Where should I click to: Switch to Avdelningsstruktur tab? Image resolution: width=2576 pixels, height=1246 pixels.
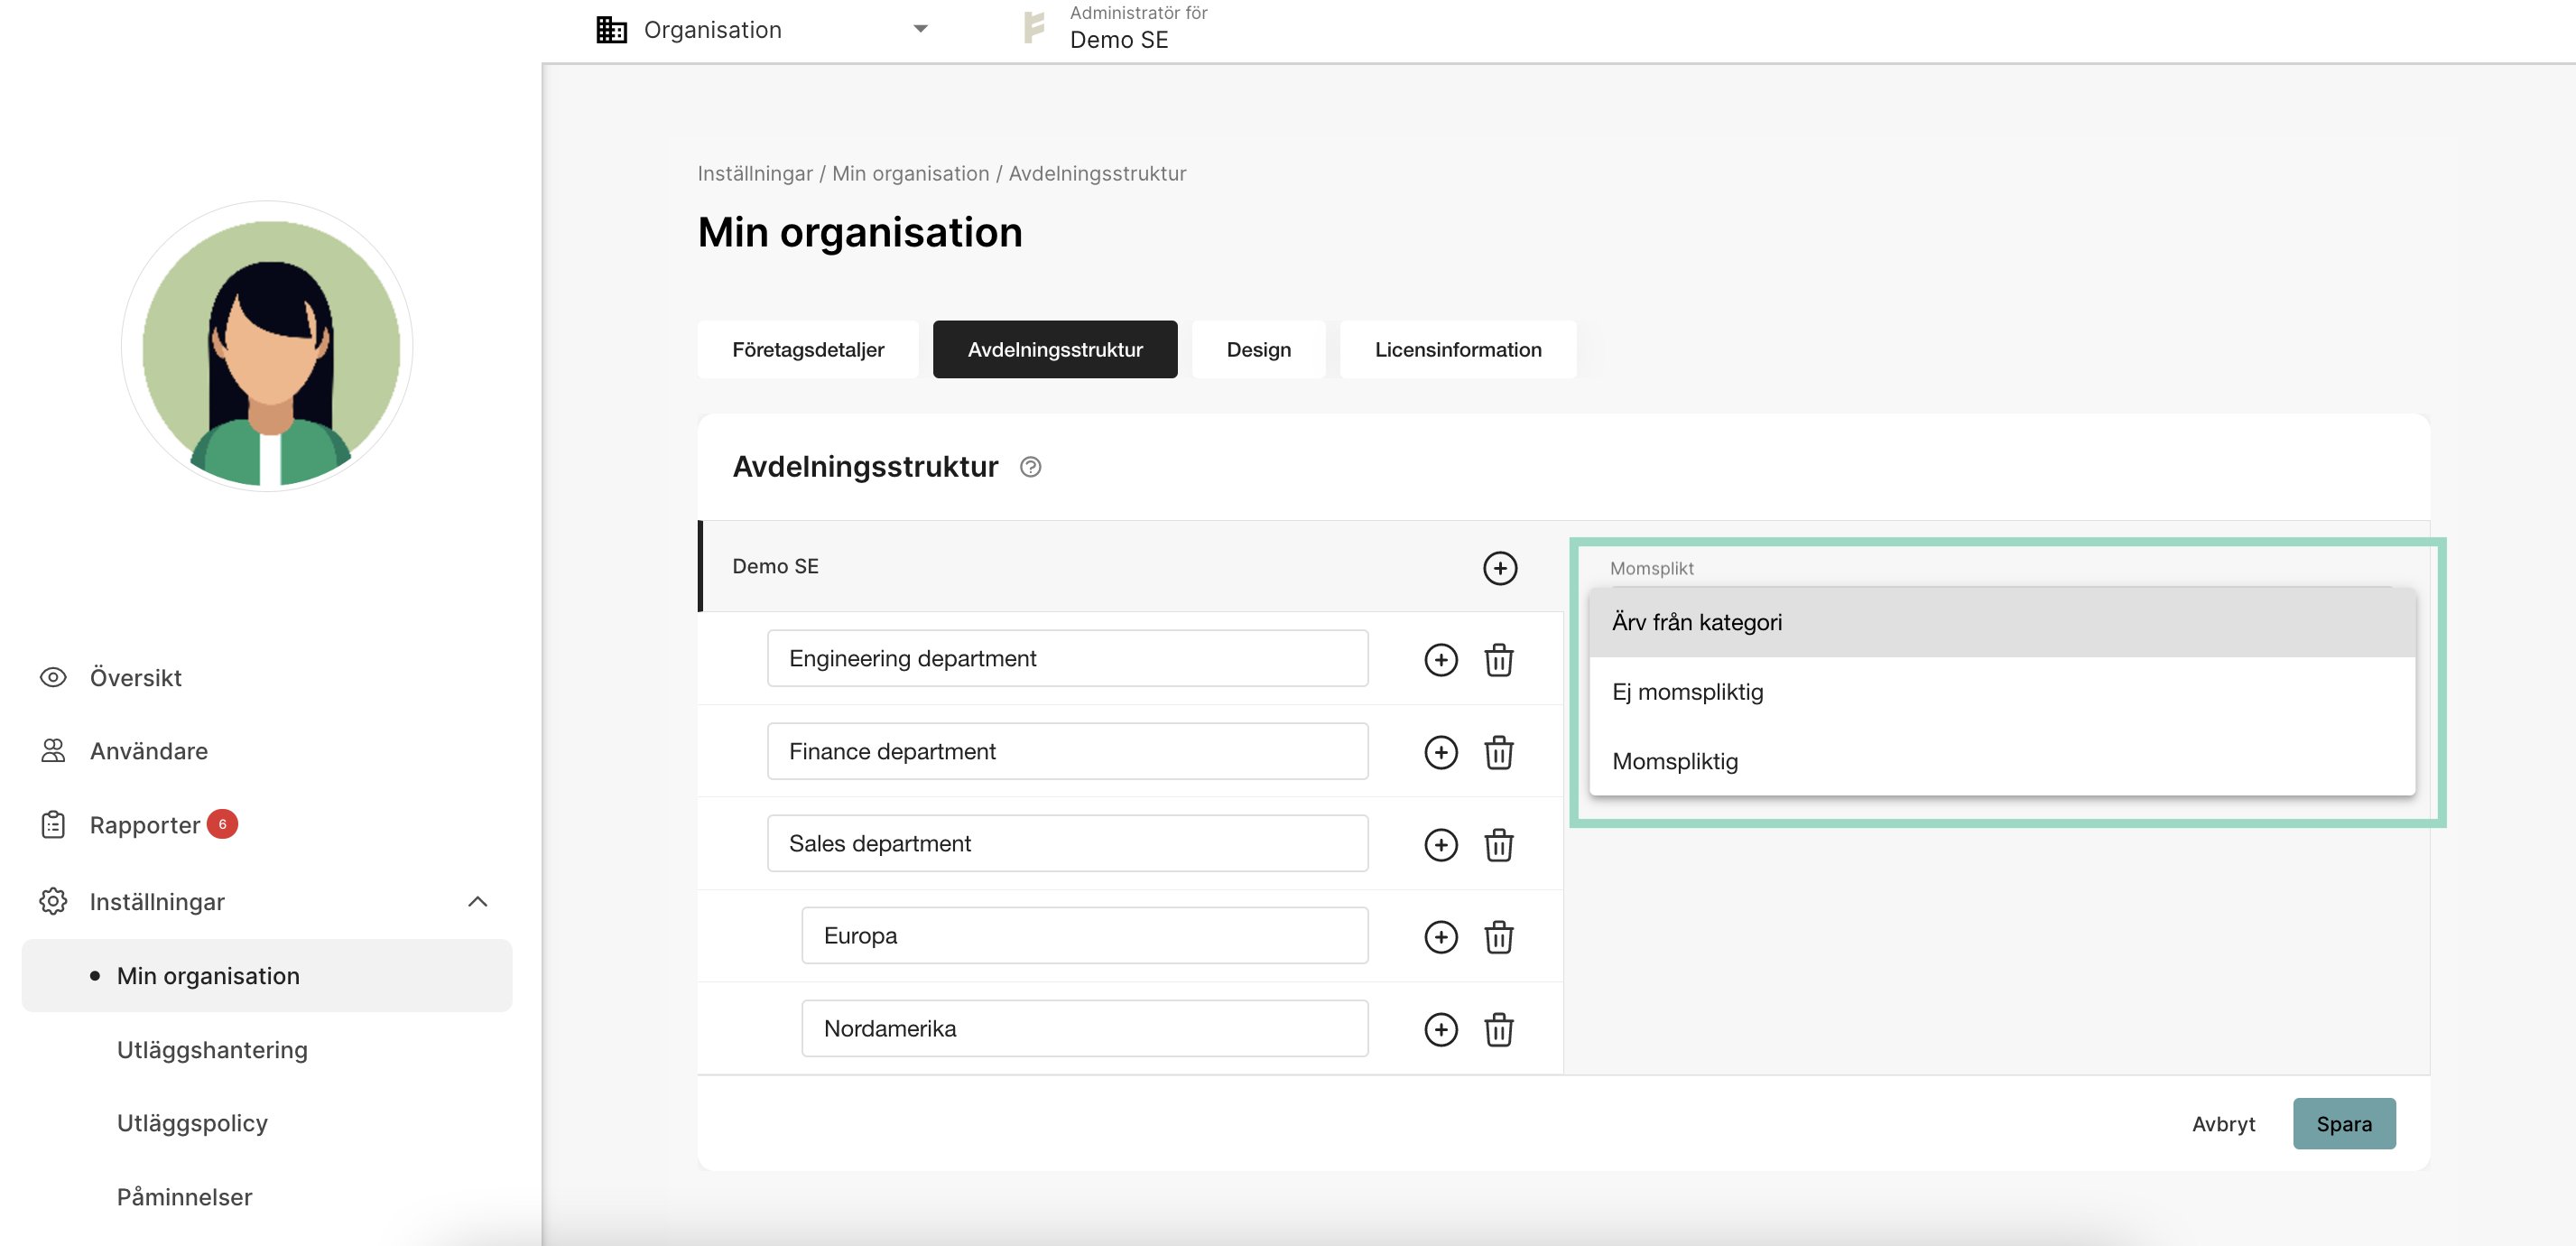1055,349
